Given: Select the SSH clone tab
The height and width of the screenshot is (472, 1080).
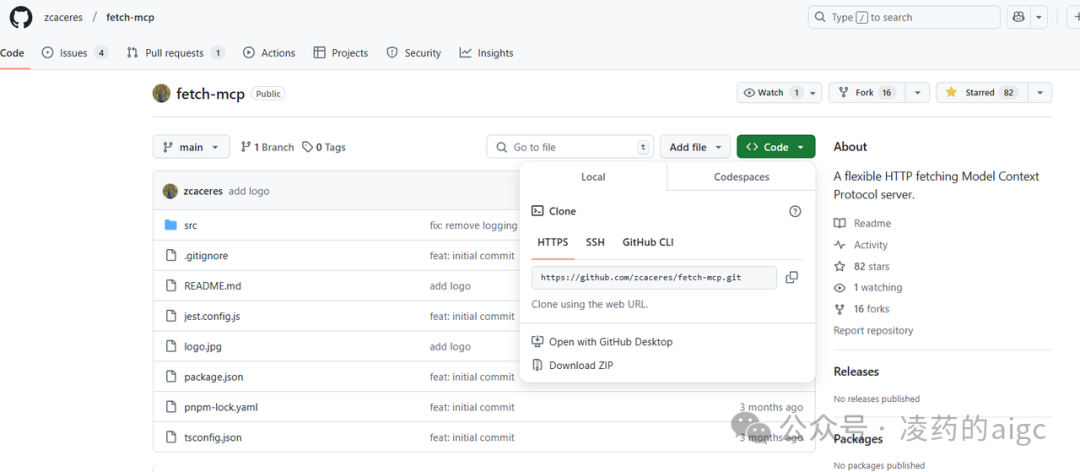Looking at the screenshot, I should coord(595,242).
